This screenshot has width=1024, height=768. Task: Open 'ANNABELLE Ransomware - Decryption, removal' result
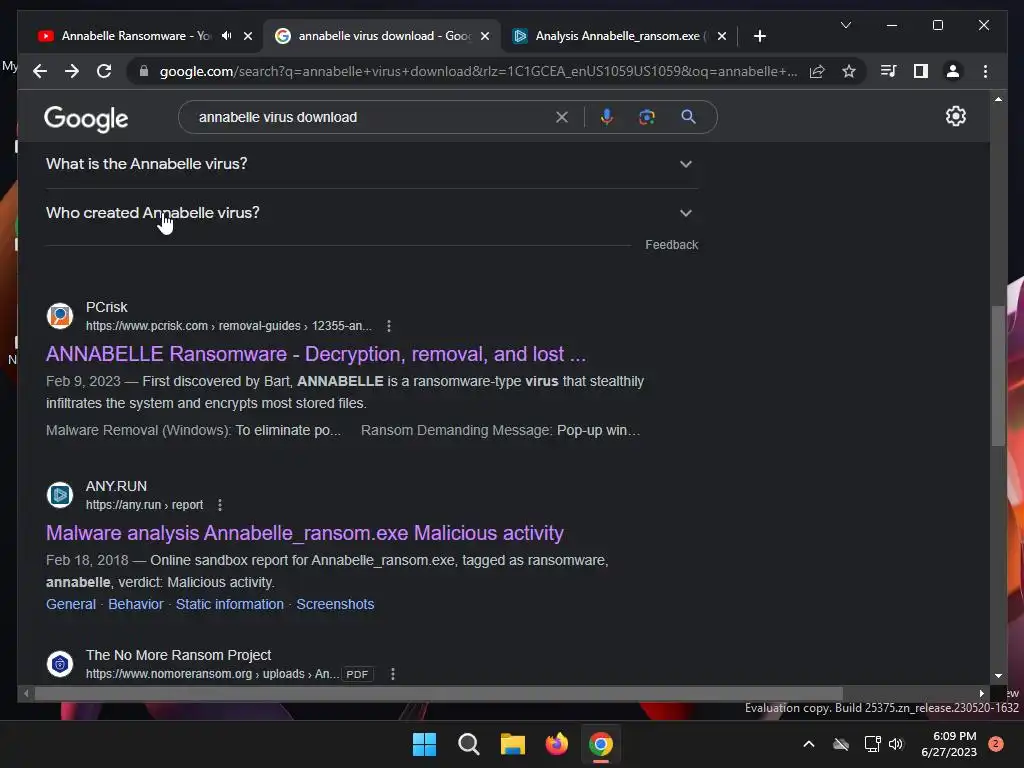coord(316,354)
